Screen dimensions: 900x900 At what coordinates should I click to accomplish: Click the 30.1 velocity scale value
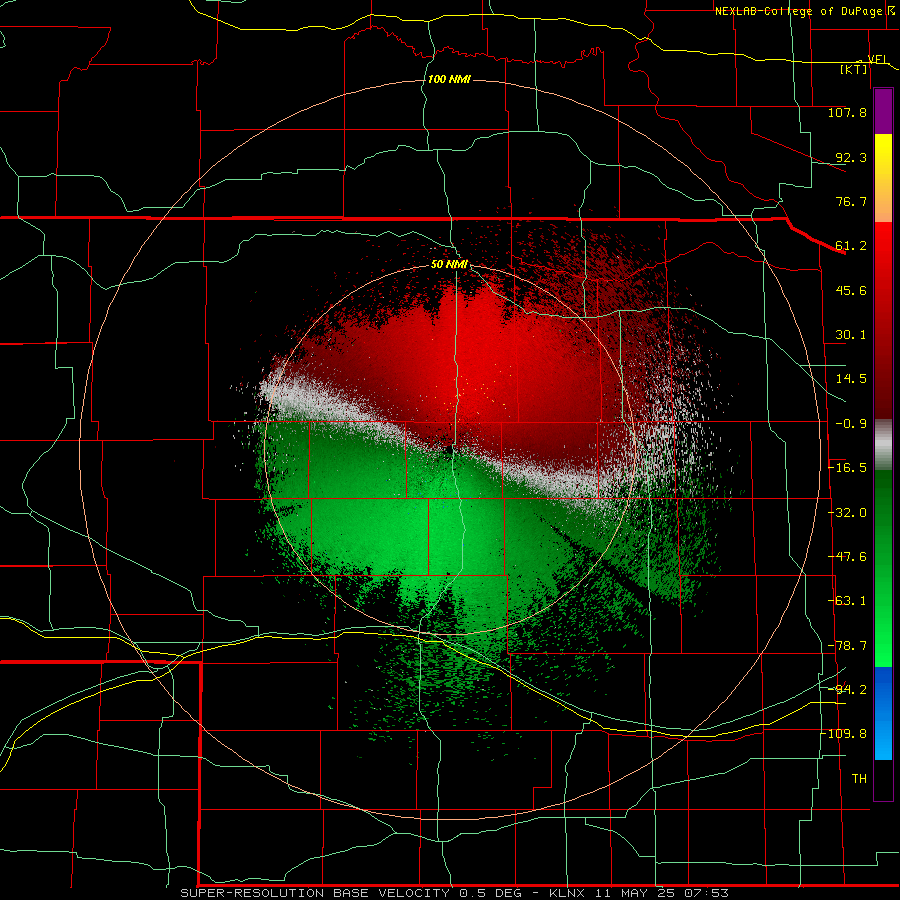click(x=851, y=335)
